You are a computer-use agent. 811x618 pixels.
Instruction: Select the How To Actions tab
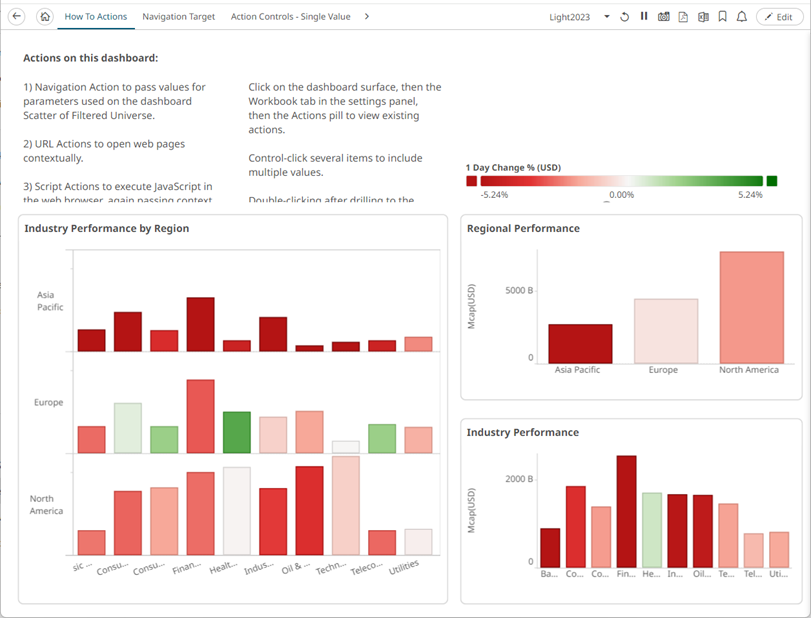[x=95, y=17]
